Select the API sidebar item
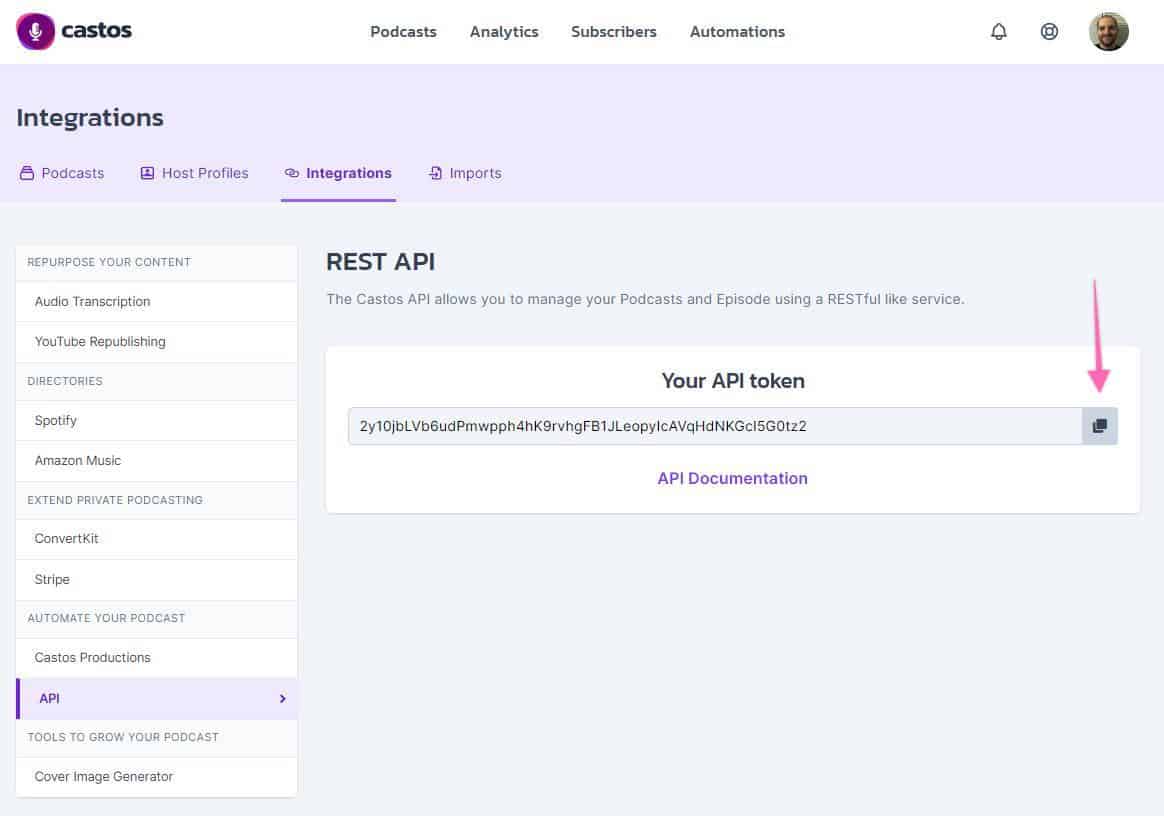Screen dimensions: 1164x816 click(156, 699)
